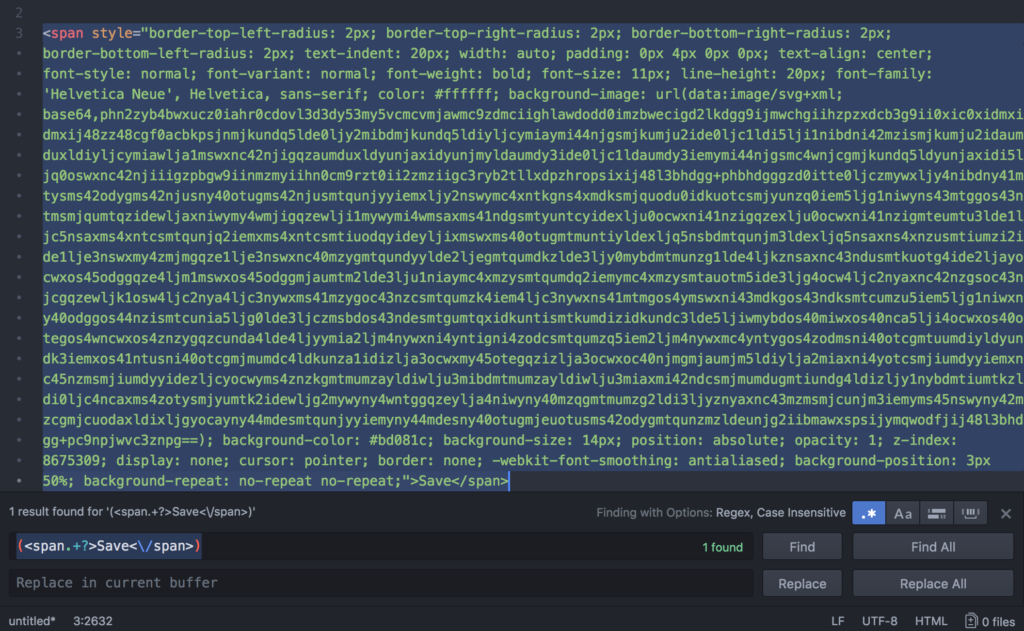Toggle Regex mode off in search options
The width and height of the screenshot is (1024, 631).
868,512
